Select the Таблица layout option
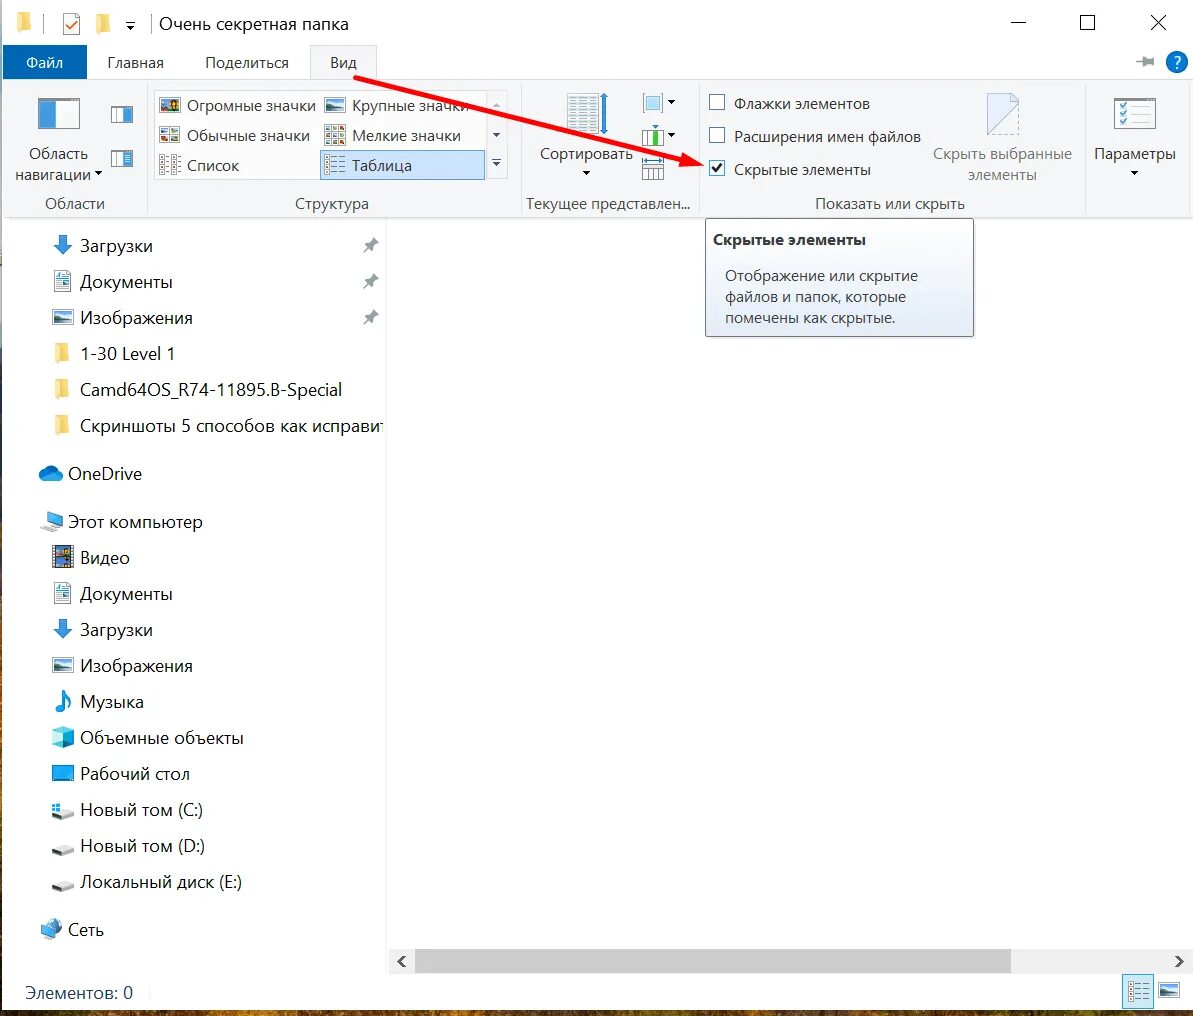1193x1016 pixels. 402,165
